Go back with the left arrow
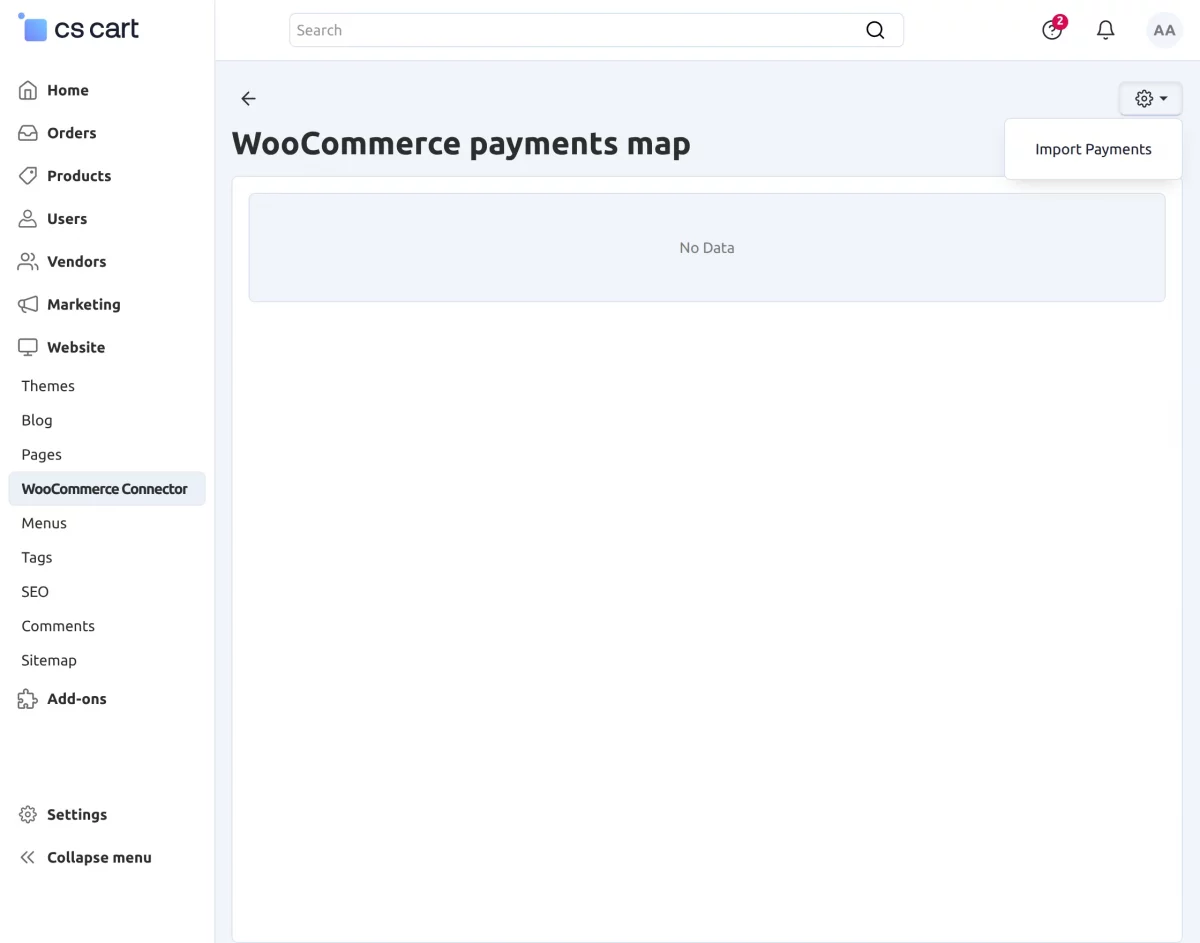 248,98
